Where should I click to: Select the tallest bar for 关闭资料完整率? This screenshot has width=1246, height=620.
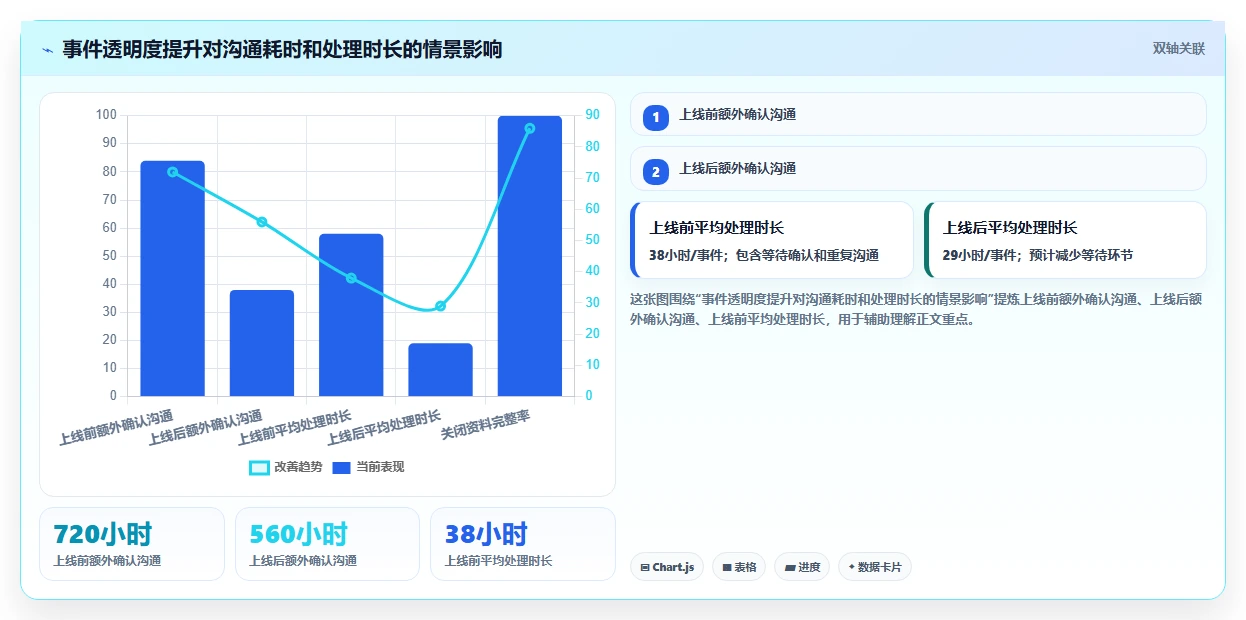tap(530, 256)
